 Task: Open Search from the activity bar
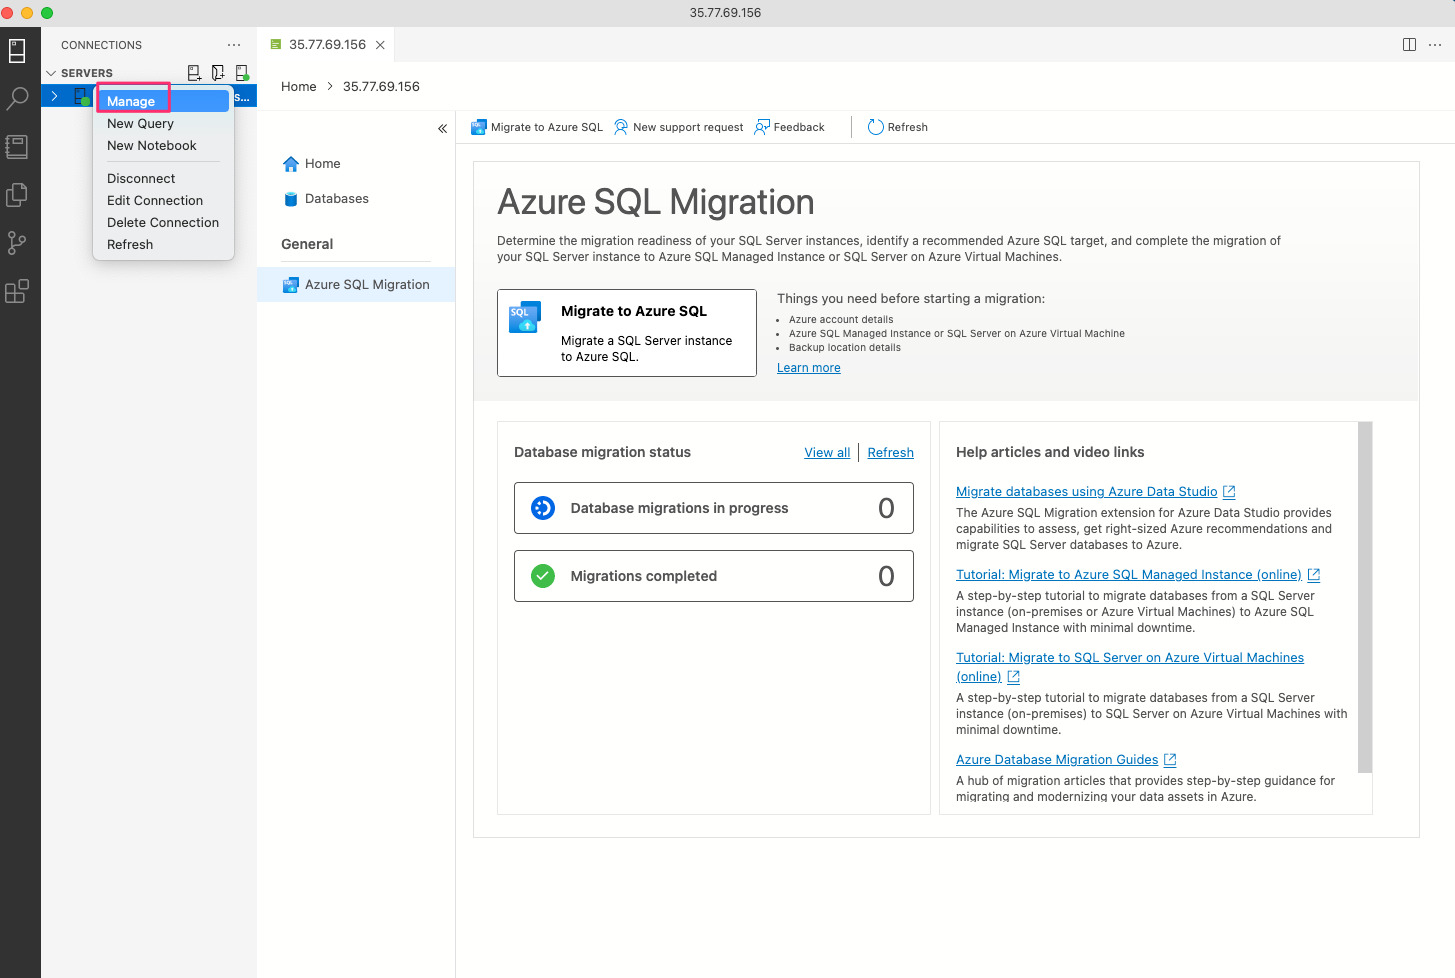[x=16, y=98]
